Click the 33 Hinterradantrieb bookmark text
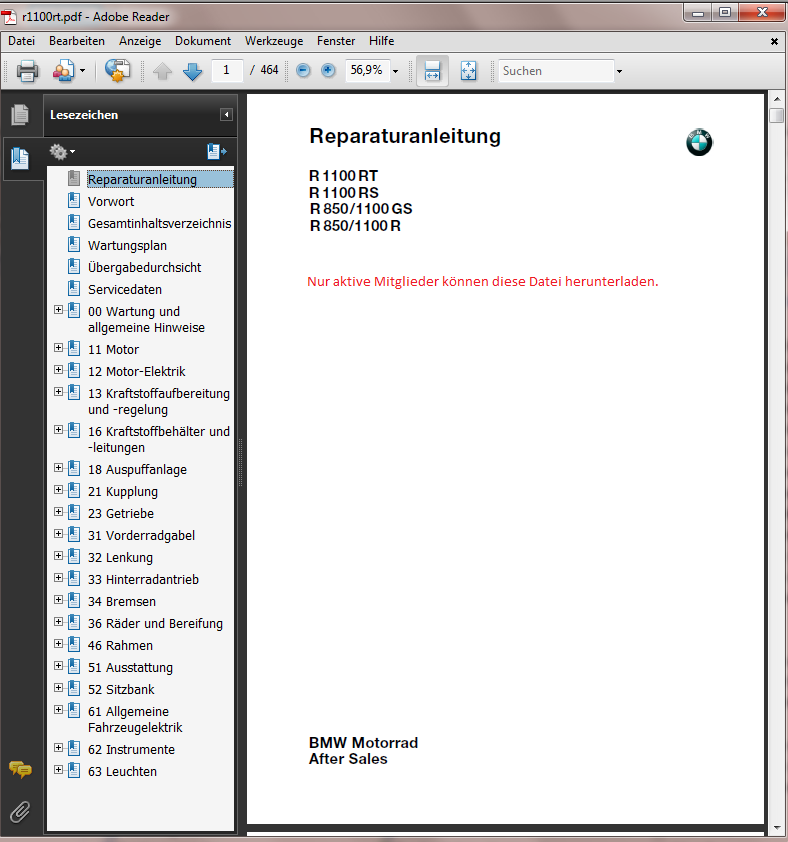 pos(143,579)
